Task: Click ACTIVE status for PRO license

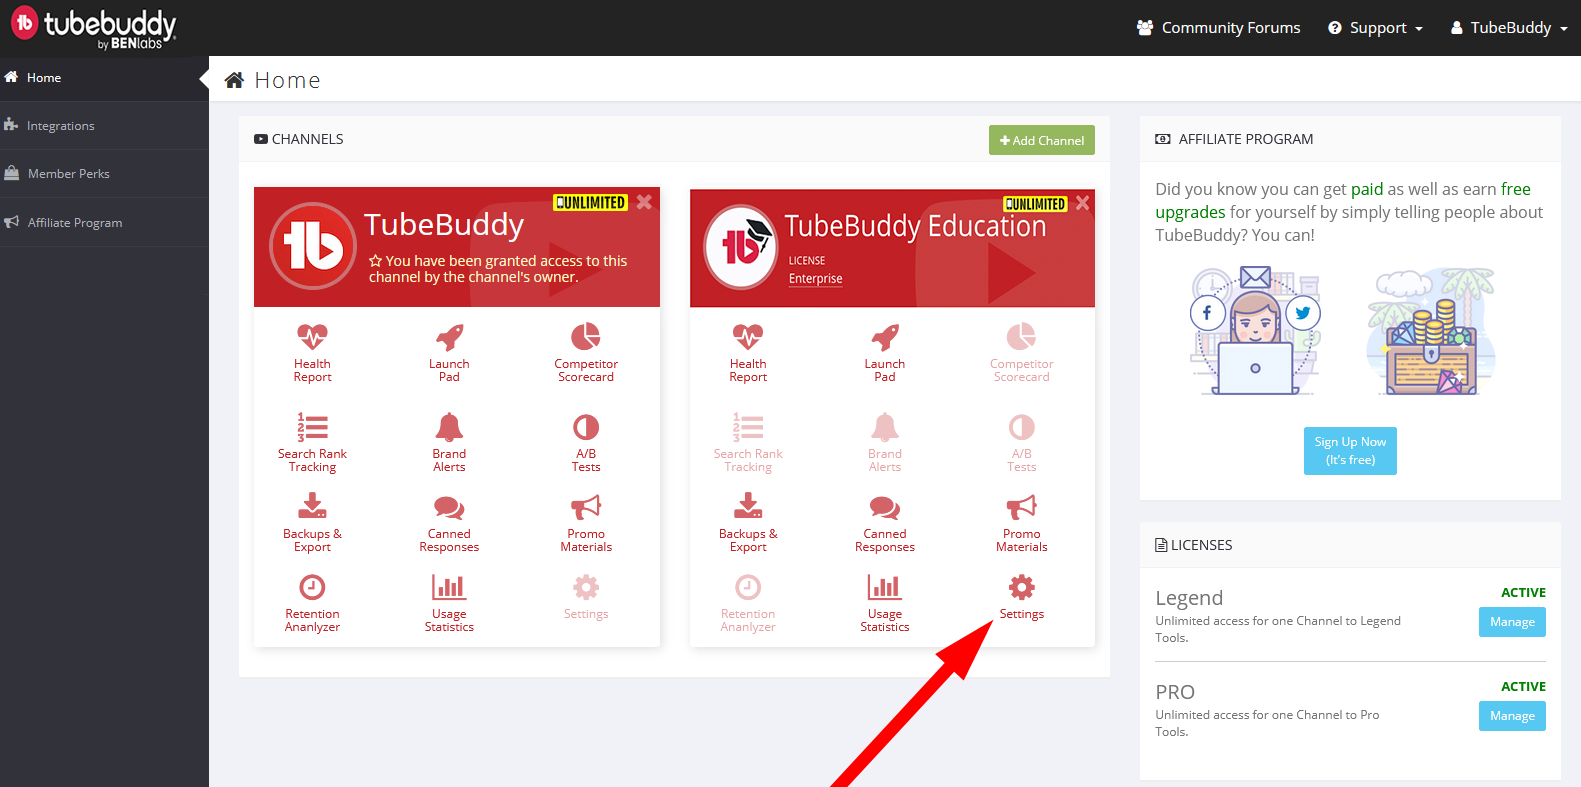Action: pos(1523,687)
